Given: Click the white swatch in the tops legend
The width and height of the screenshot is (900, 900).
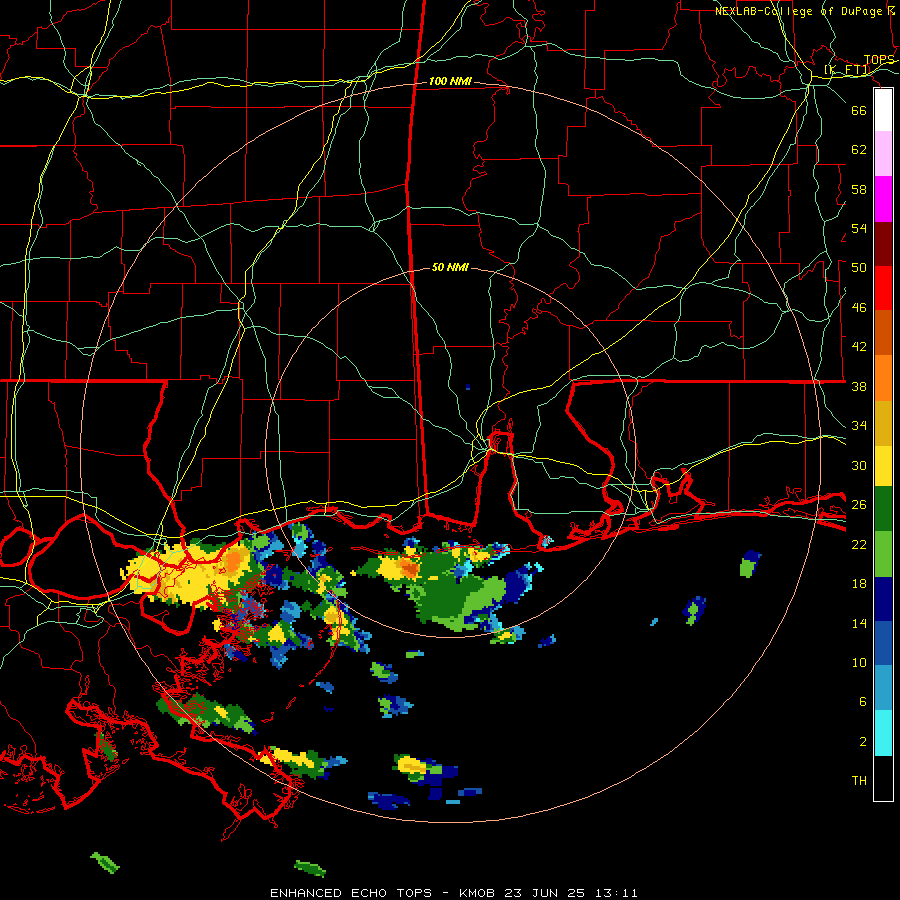Looking at the screenshot, I should [883, 110].
